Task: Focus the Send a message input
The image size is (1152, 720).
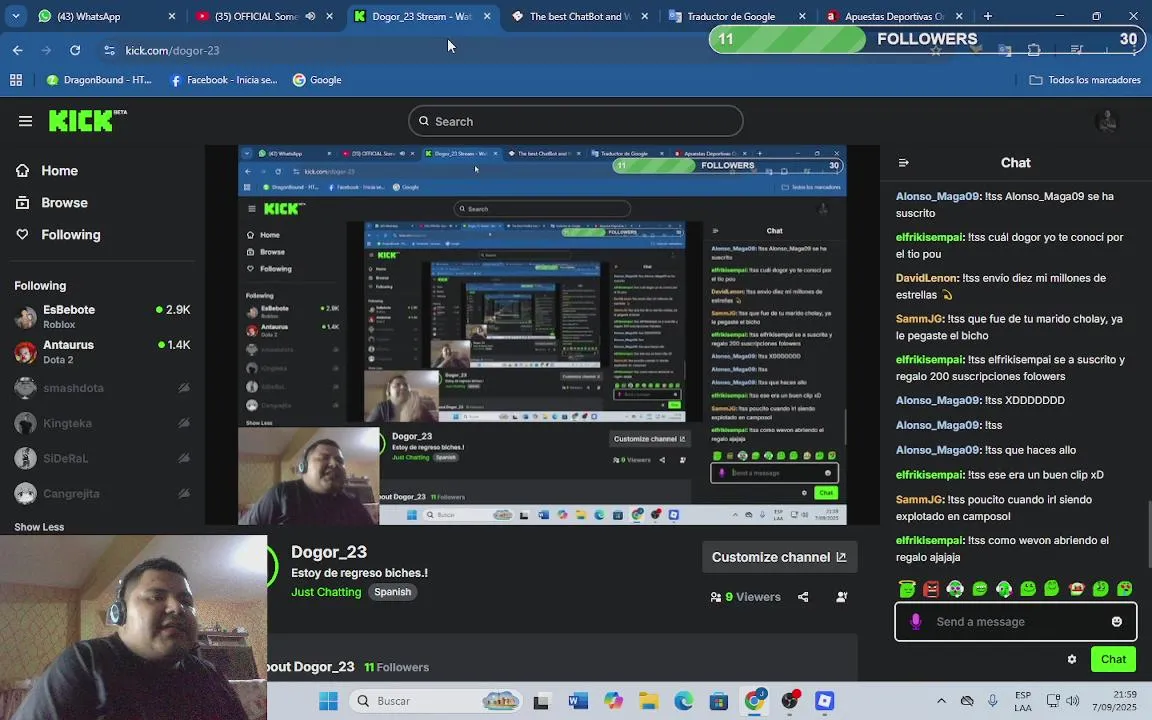Action: (x=1015, y=622)
